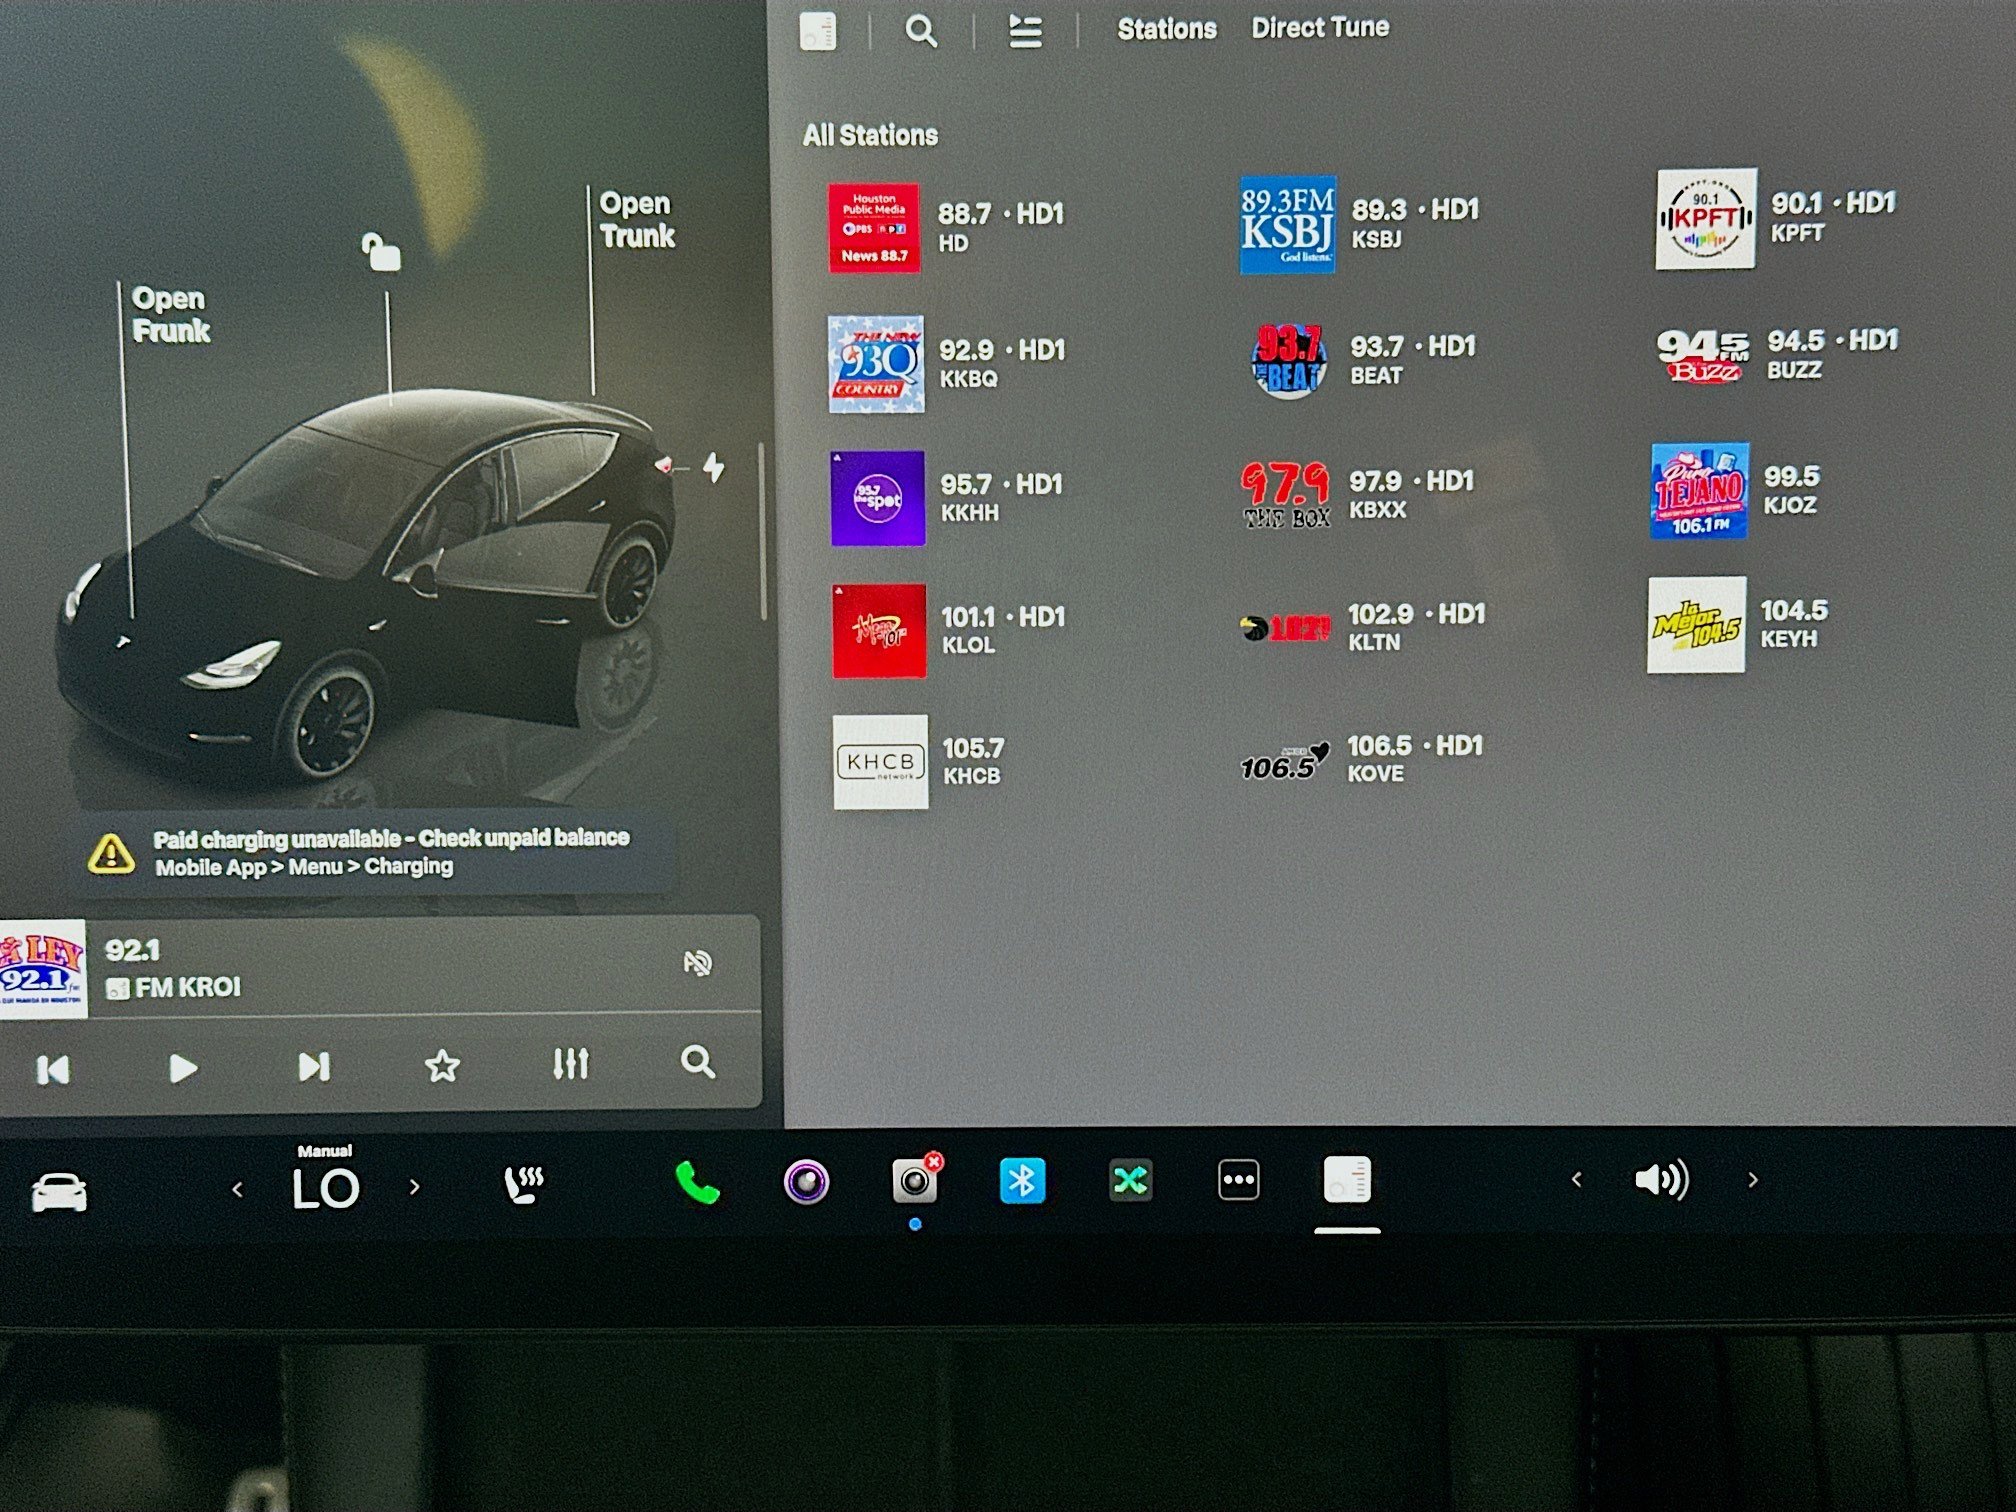Image resolution: width=2016 pixels, height=1512 pixels.
Task: Tune to 105.7 KHCB network
Action: (918, 761)
